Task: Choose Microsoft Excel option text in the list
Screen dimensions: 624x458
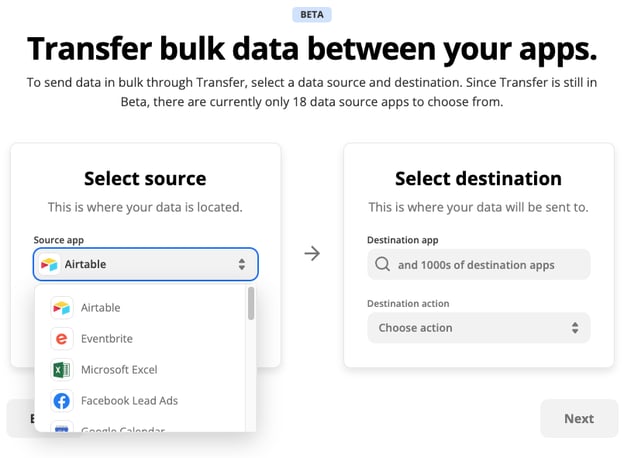Action: pyautogui.click(x=119, y=370)
